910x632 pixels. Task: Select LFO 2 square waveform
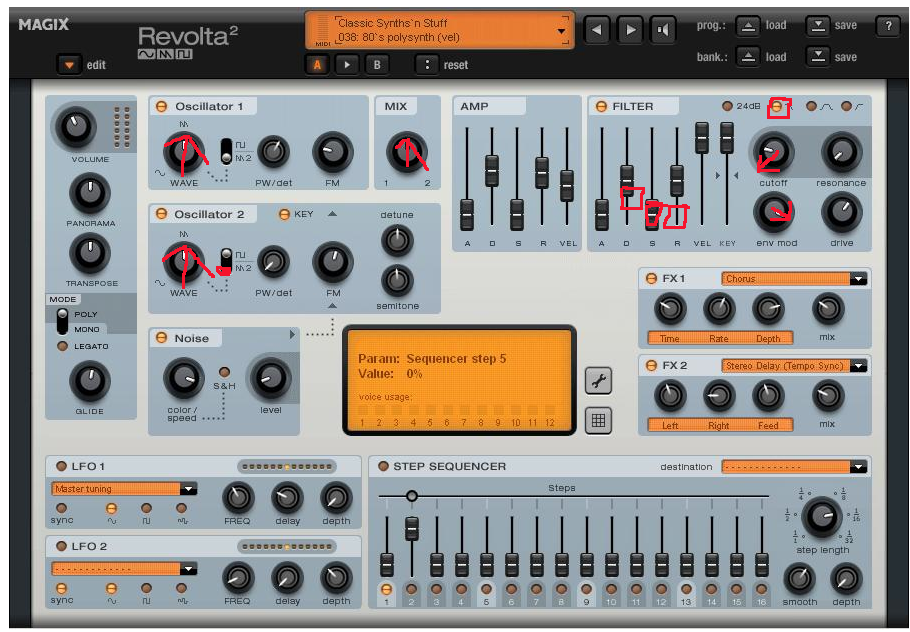tap(146, 588)
